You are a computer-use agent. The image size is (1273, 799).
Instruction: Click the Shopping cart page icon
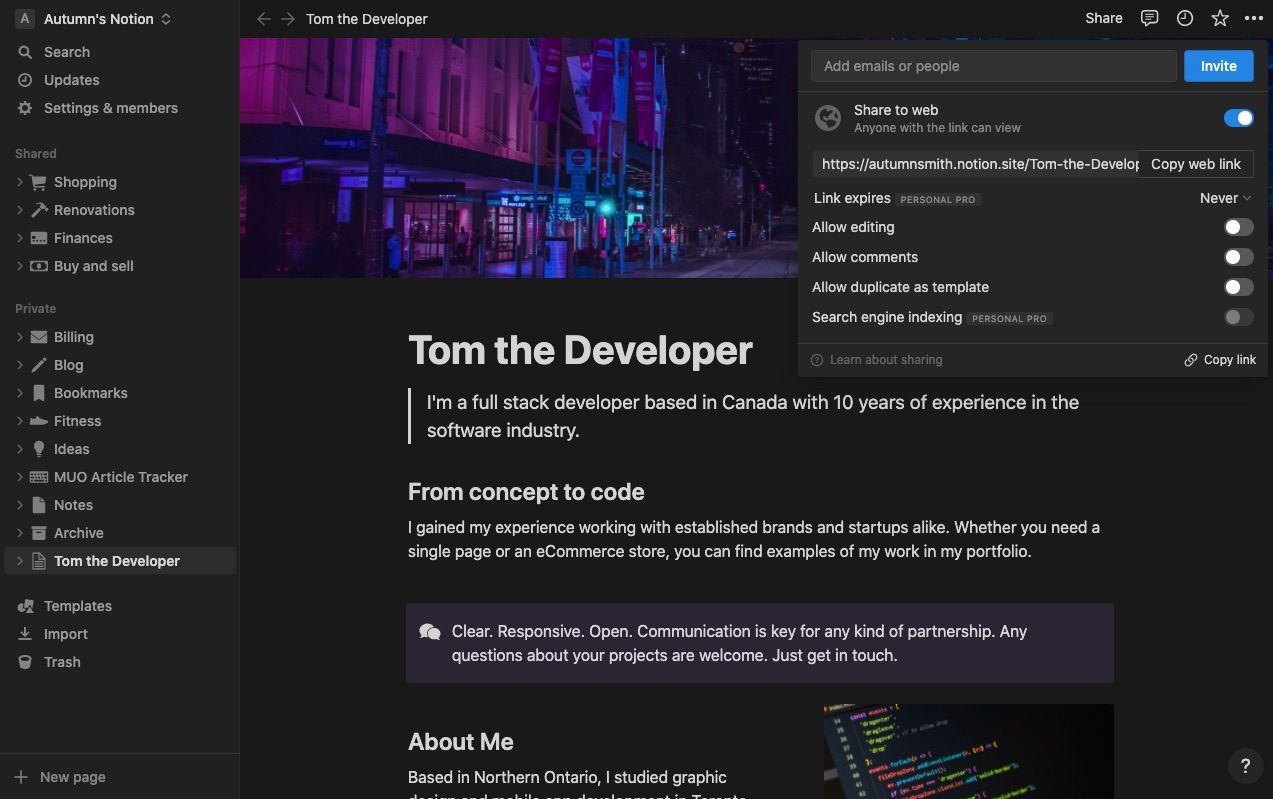tap(39, 182)
